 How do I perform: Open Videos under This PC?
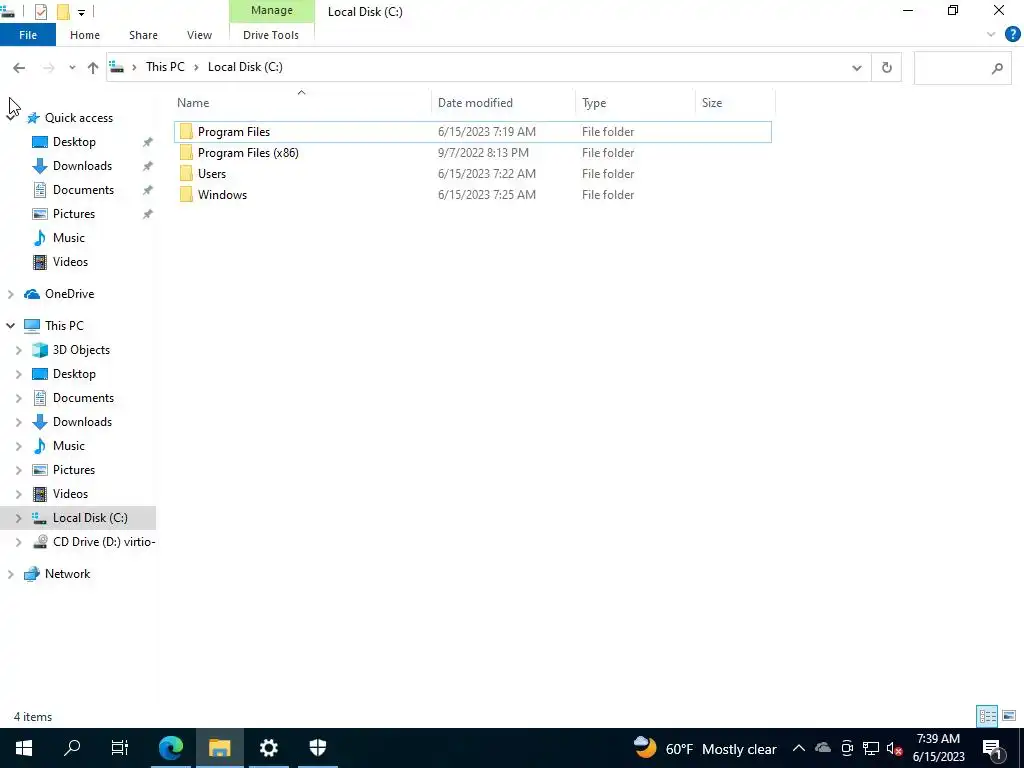click(70, 494)
